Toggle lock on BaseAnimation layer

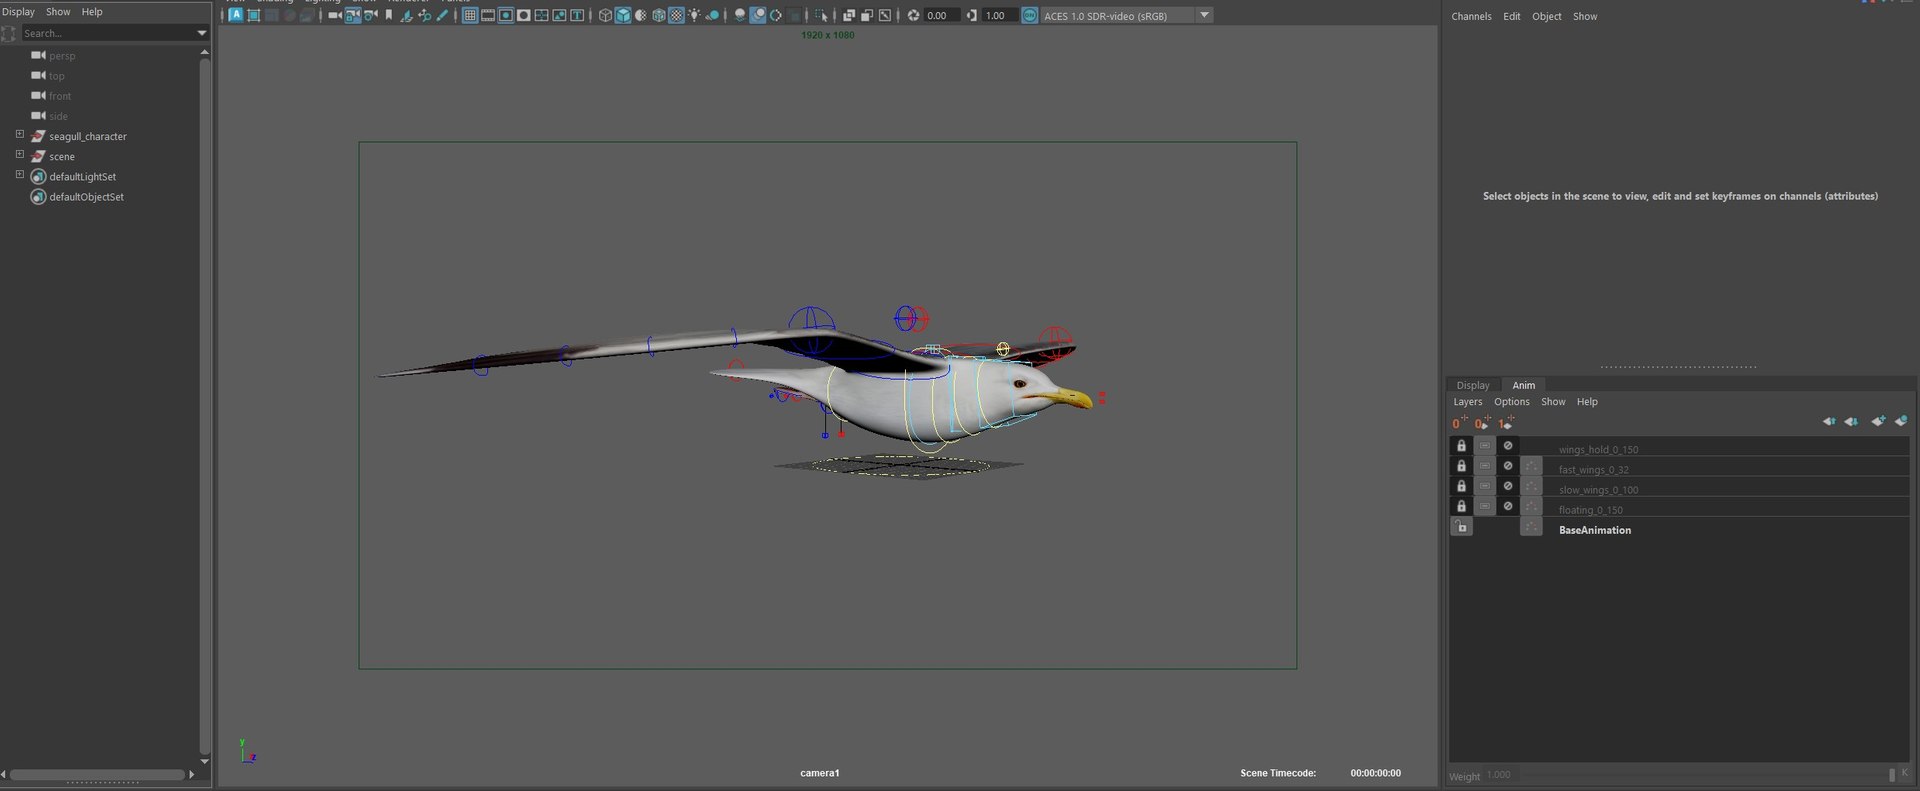tap(1461, 527)
